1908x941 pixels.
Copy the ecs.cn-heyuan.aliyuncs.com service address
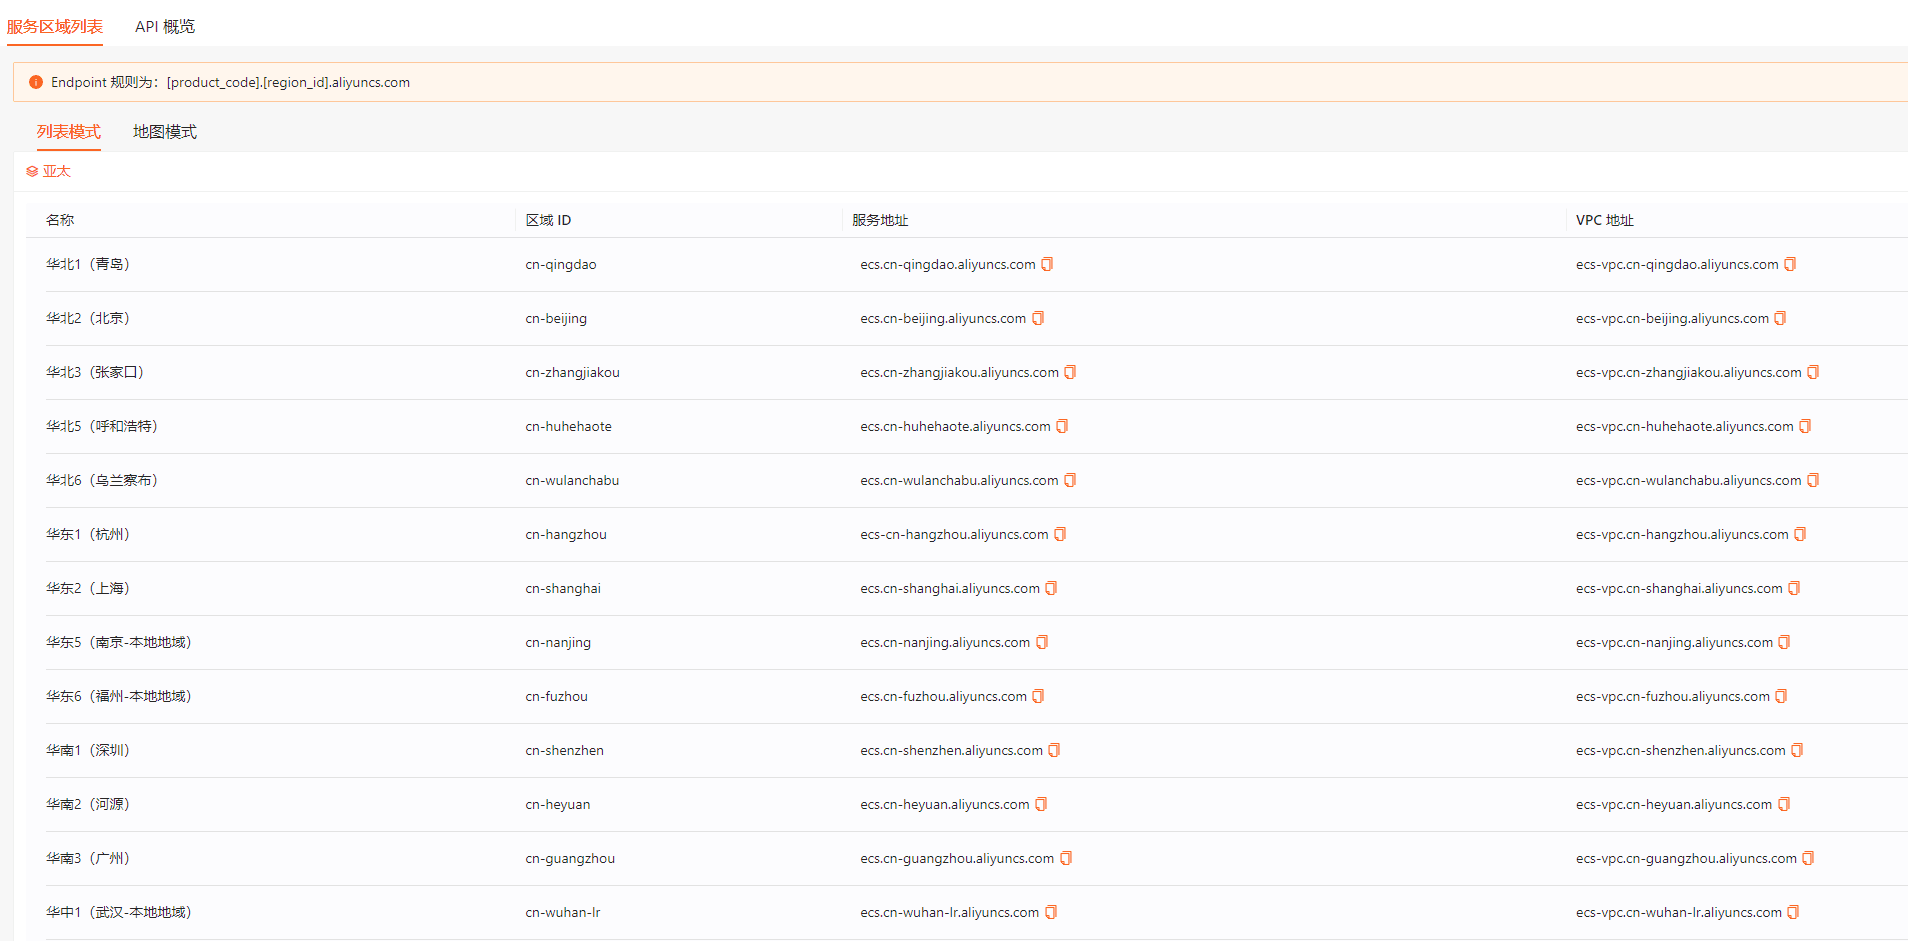tap(1041, 804)
